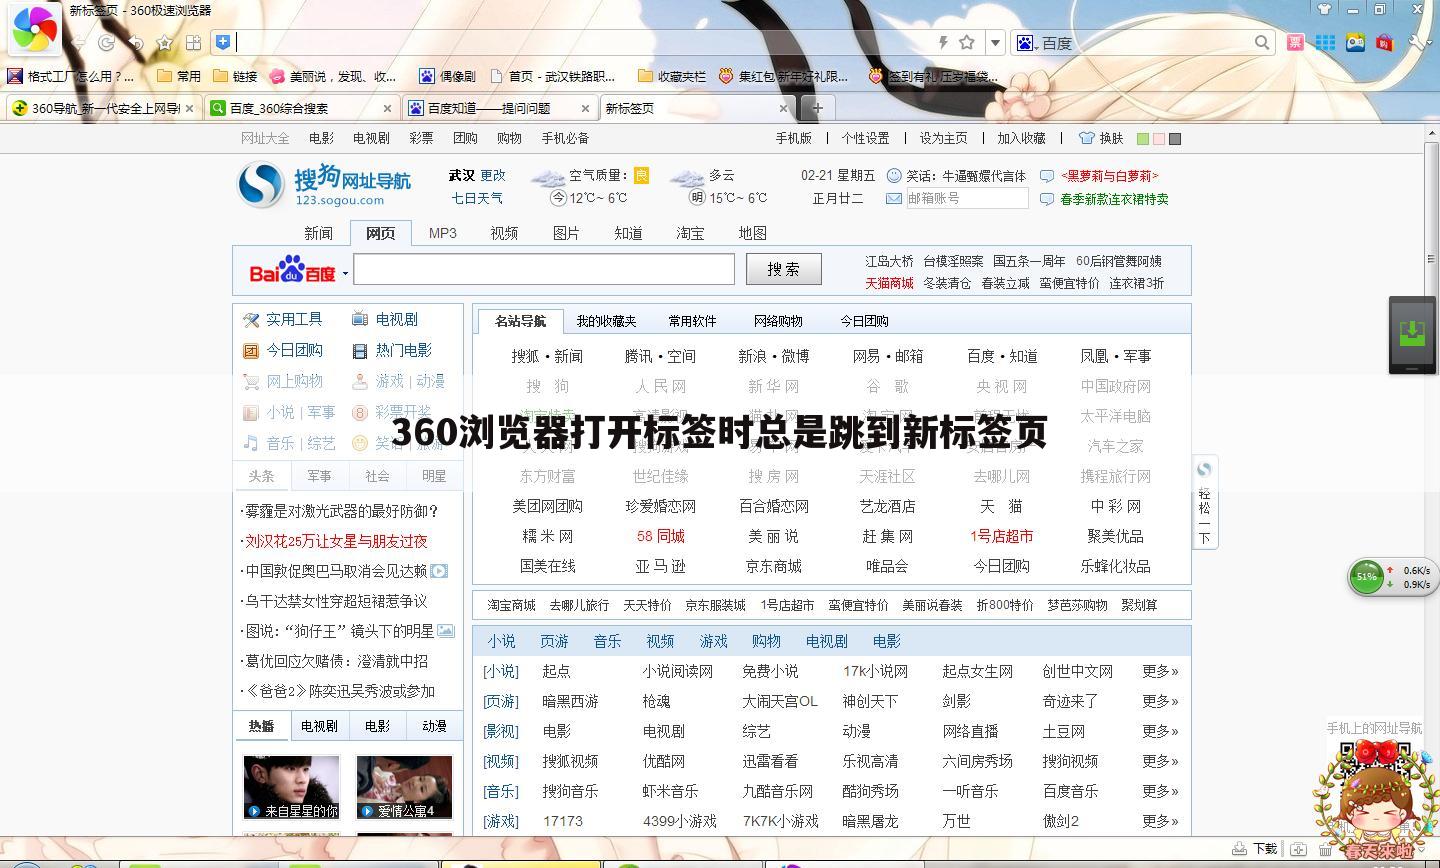
Task: Click the pink 票 ticket extension icon
Action: [1295, 42]
